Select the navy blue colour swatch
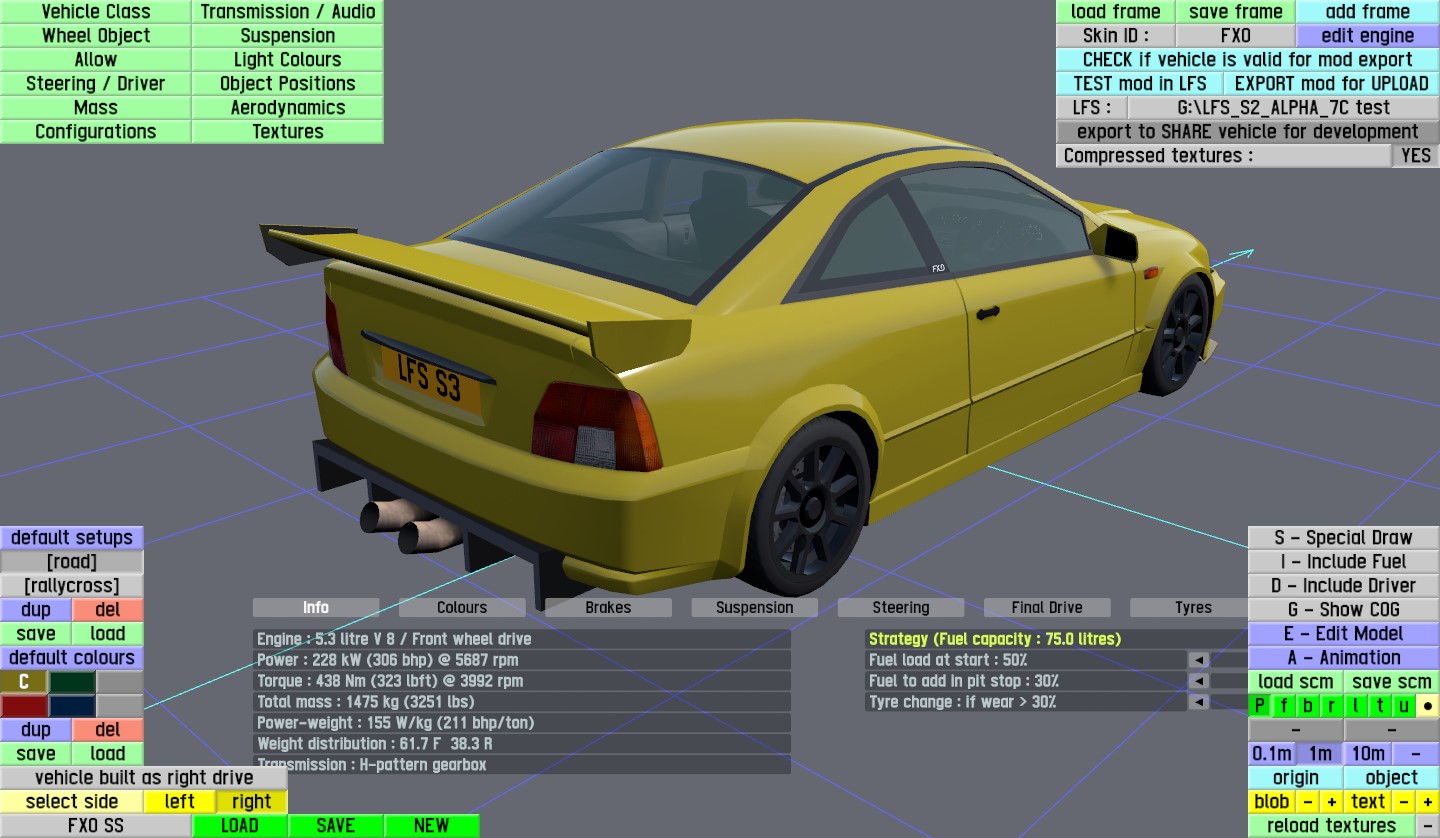 (x=72, y=706)
